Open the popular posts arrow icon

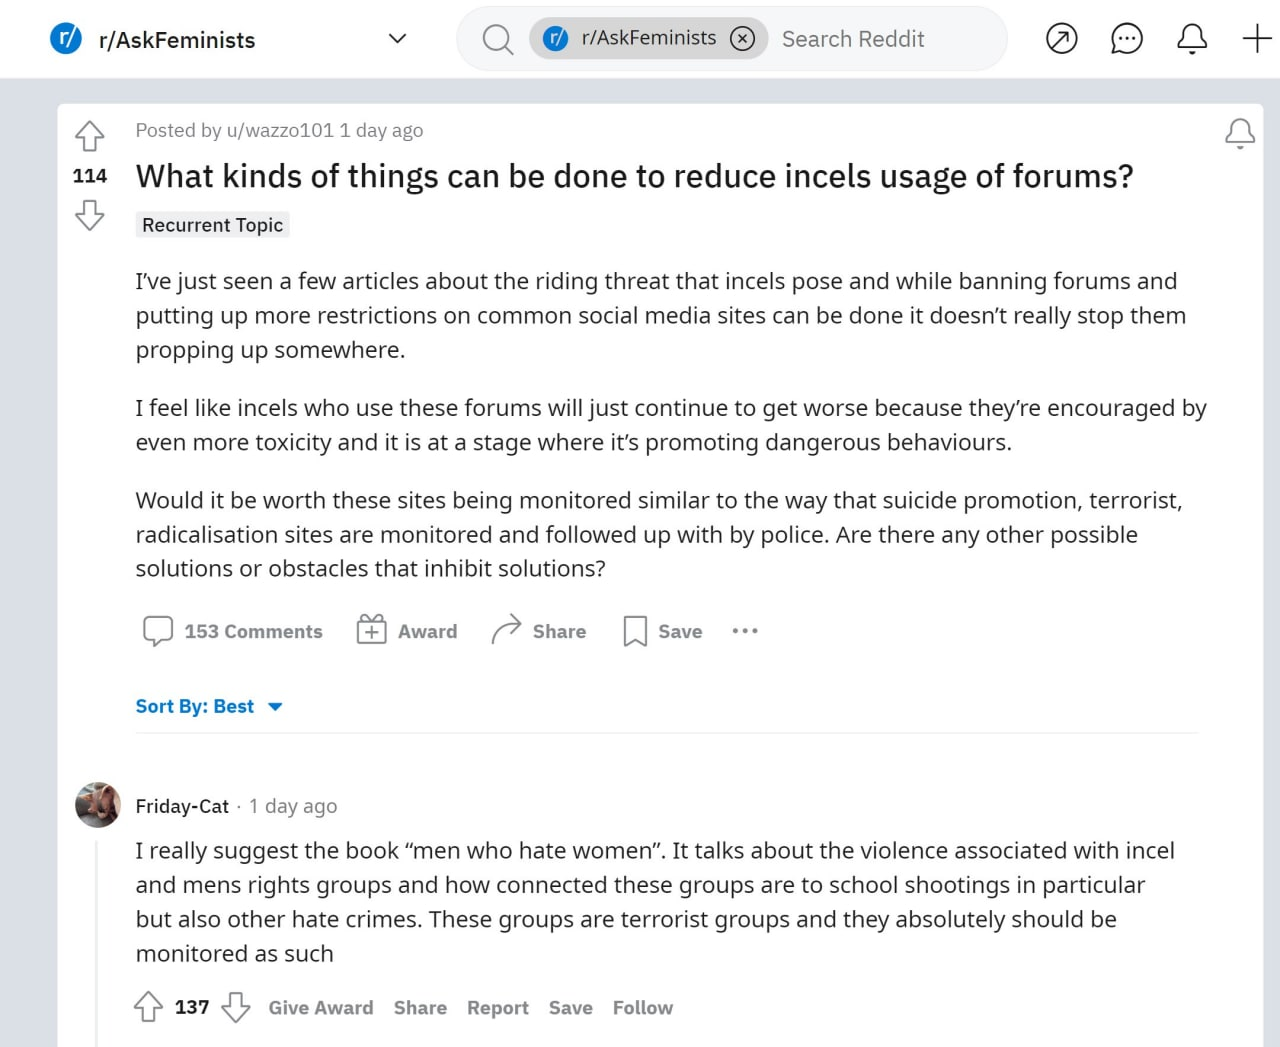pos(1061,39)
